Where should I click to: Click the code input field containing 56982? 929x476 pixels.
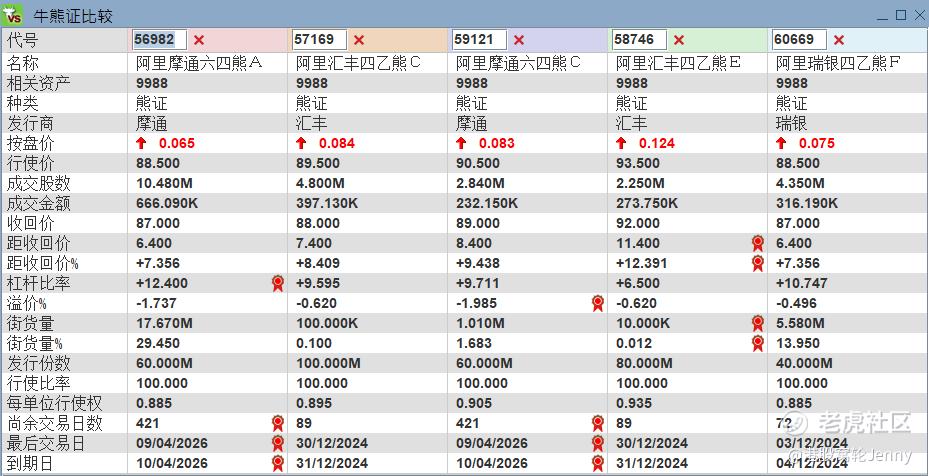click(x=159, y=40)
